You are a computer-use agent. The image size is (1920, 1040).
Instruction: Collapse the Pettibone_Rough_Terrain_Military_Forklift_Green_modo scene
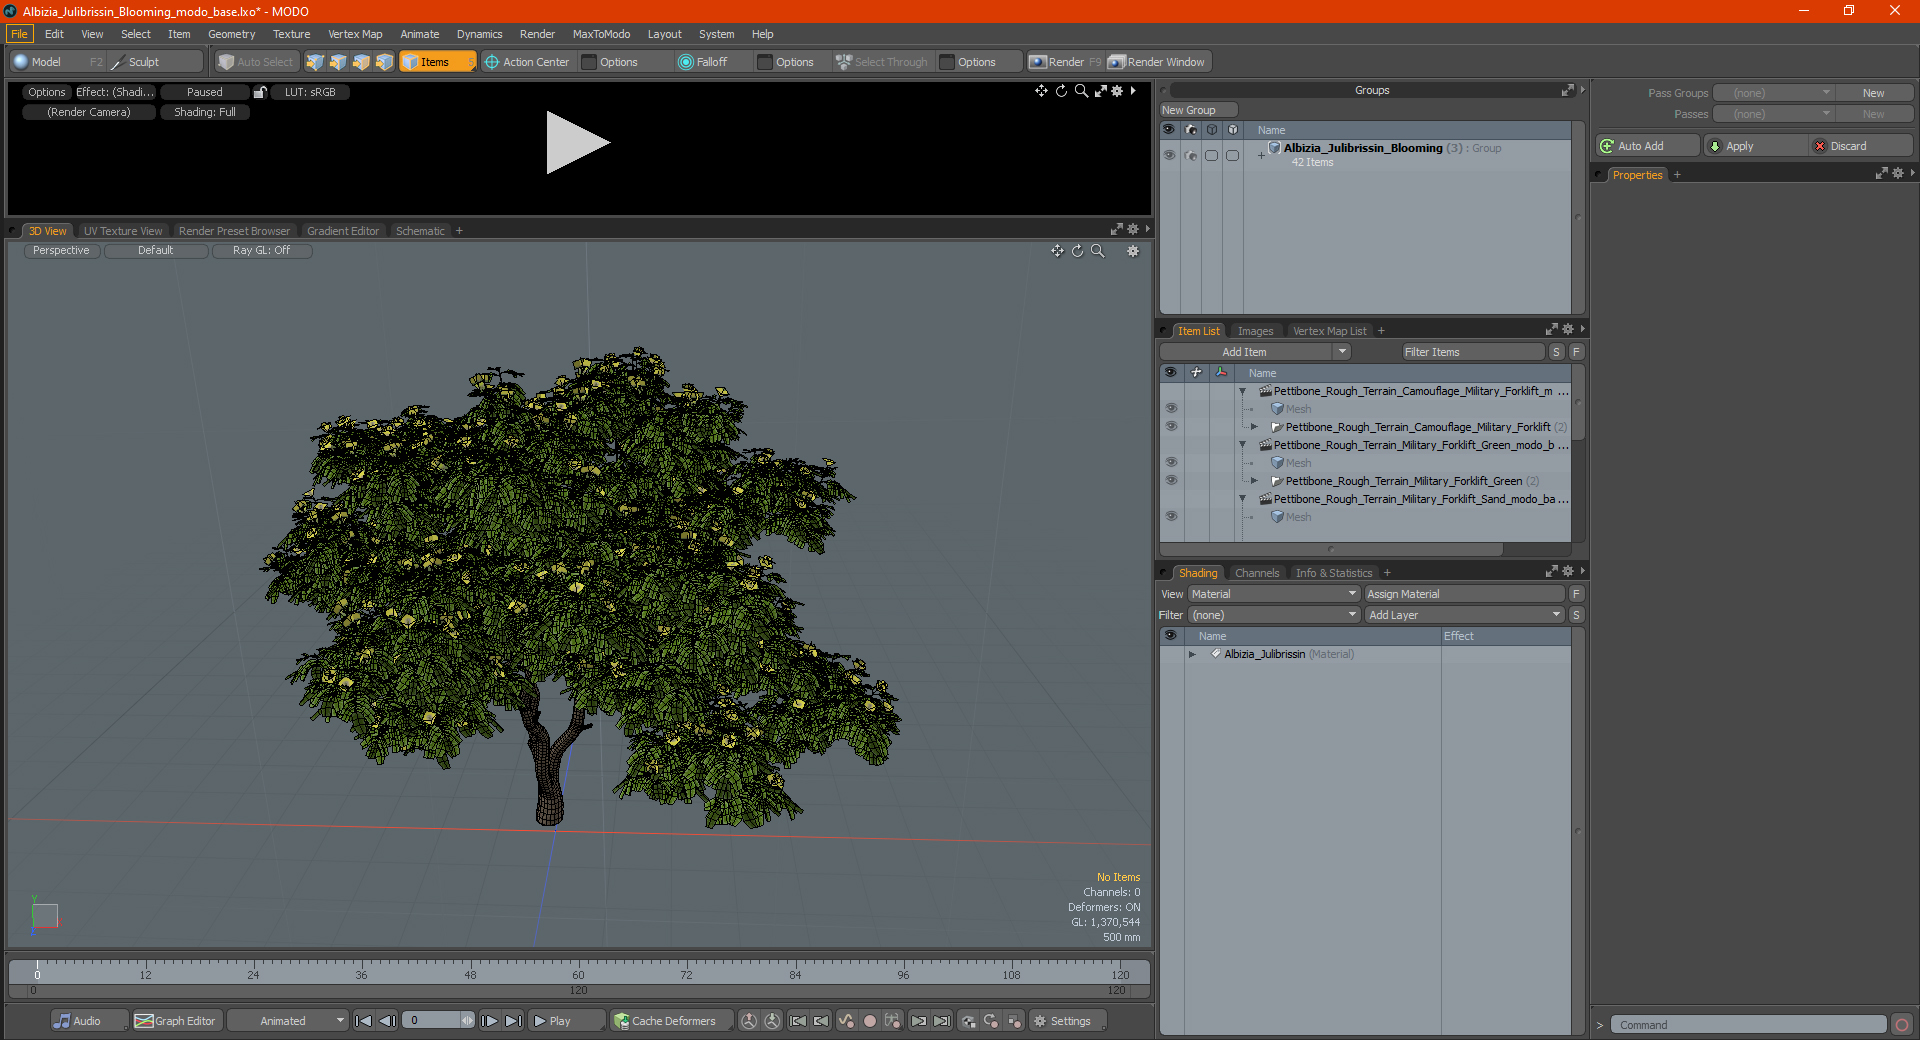(x=1243, y=445)
